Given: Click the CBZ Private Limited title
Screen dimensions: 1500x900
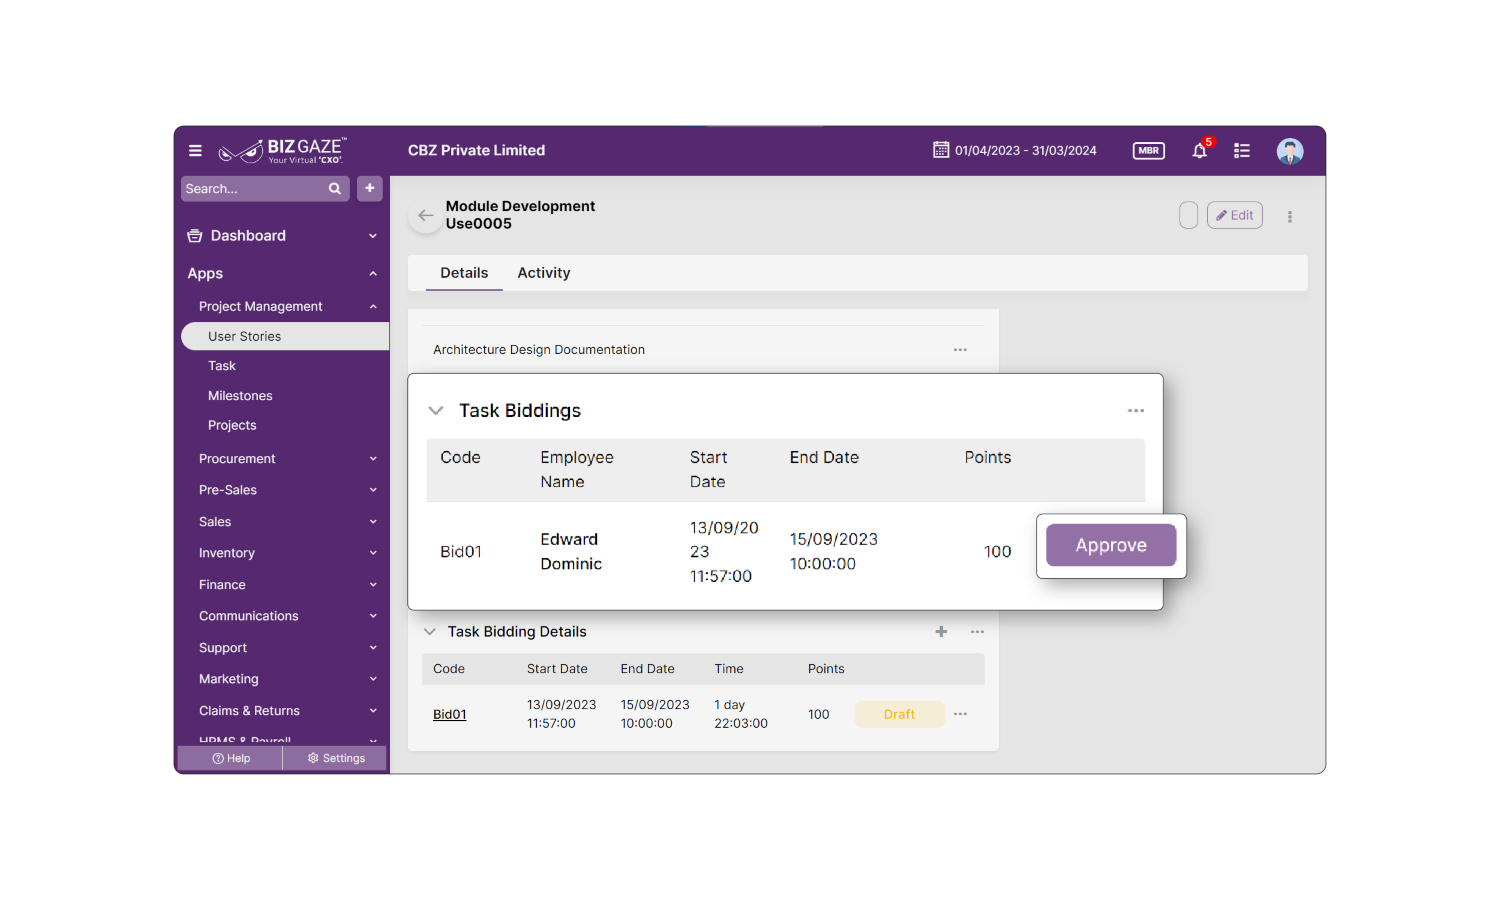Looking at the screenshot, I should [476, 150].
